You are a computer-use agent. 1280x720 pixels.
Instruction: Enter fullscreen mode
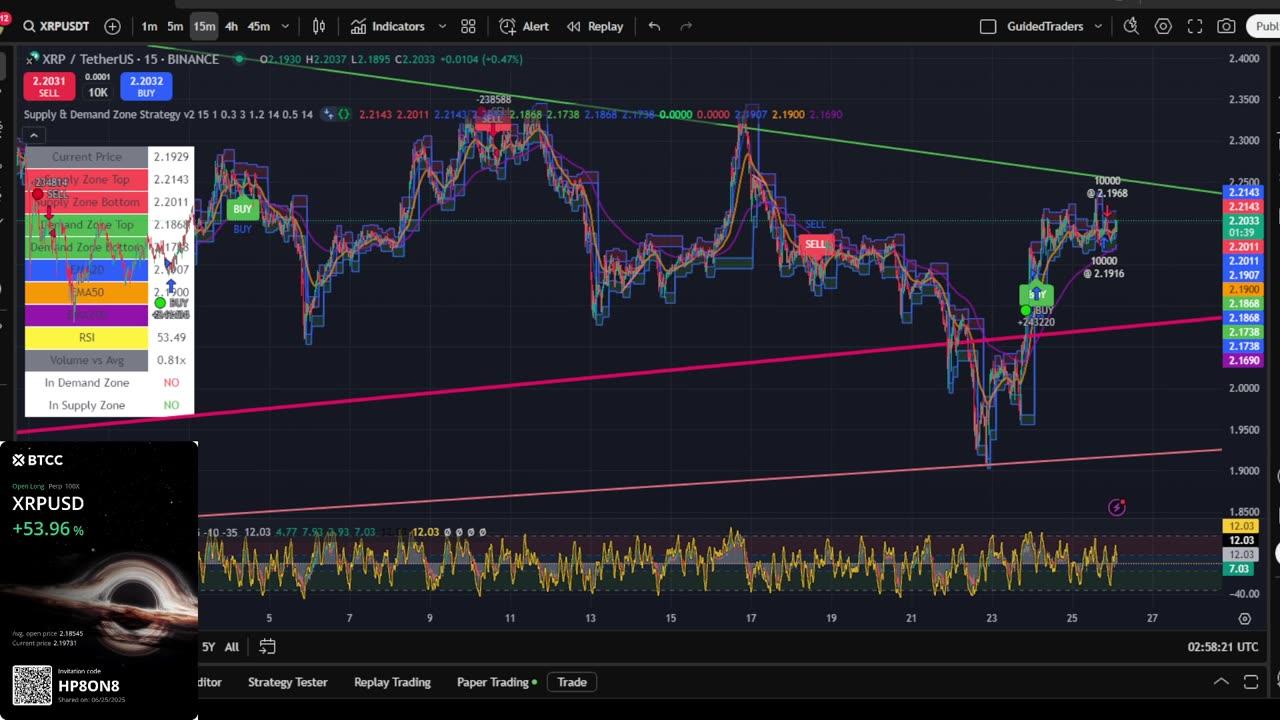click(1195, 26)
